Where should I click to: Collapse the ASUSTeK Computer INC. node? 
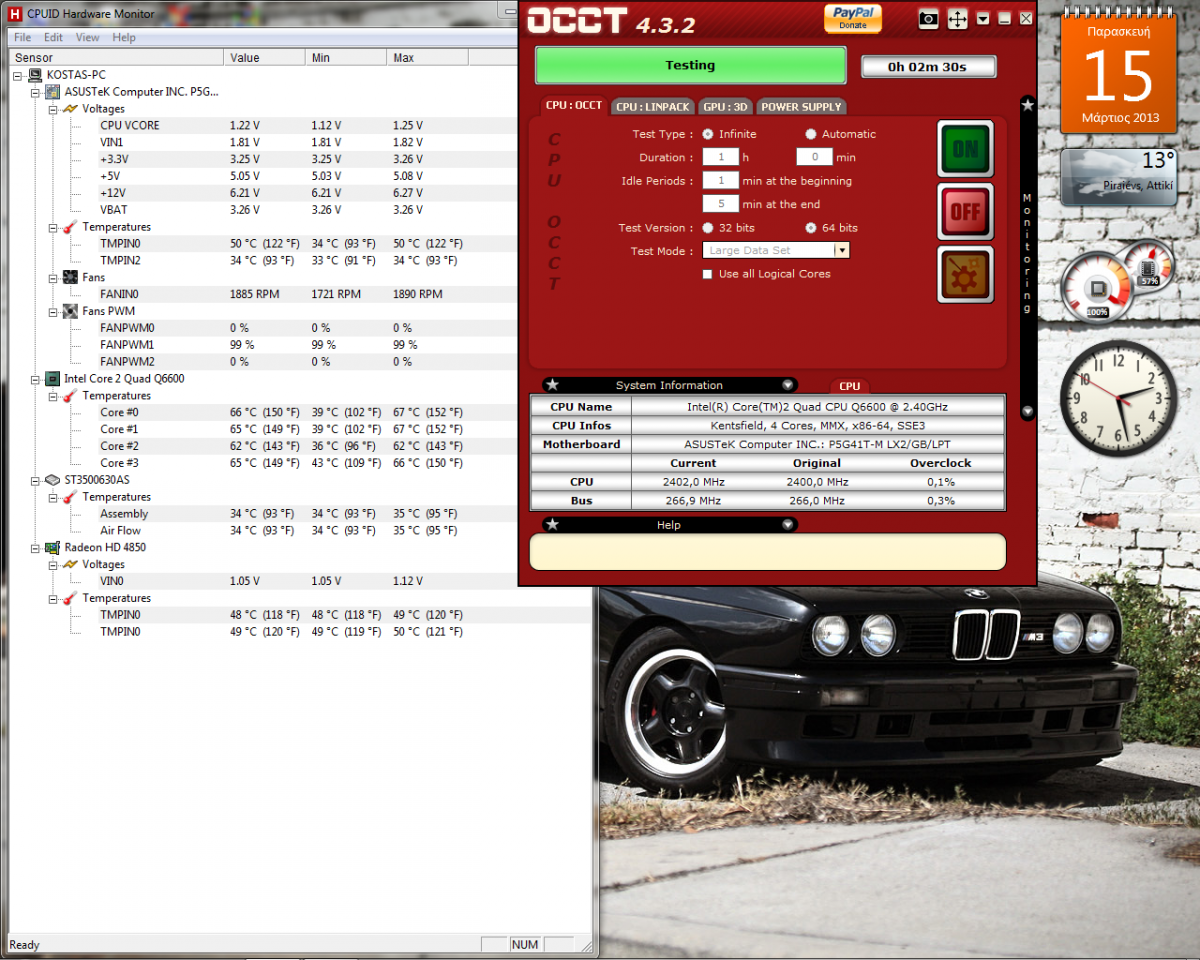35,92
